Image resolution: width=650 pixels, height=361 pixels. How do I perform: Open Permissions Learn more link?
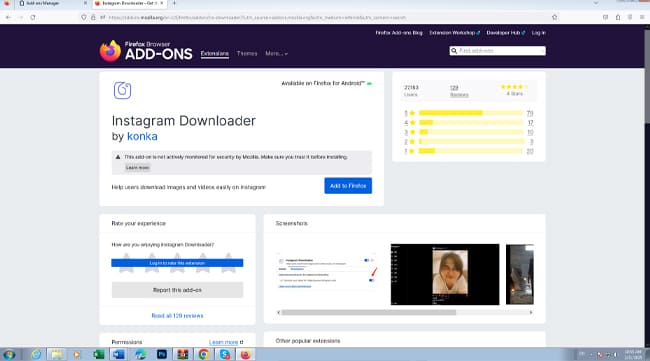226,342
